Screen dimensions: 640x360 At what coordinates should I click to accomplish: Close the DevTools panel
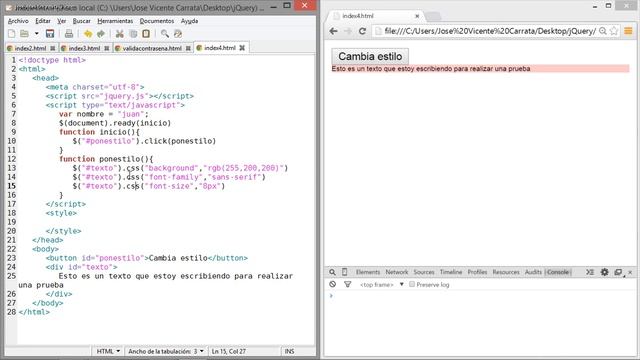[630, 272]
